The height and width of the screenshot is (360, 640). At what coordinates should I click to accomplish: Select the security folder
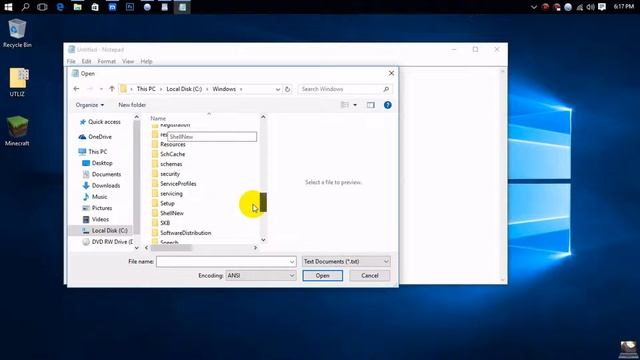click(165, 174)
